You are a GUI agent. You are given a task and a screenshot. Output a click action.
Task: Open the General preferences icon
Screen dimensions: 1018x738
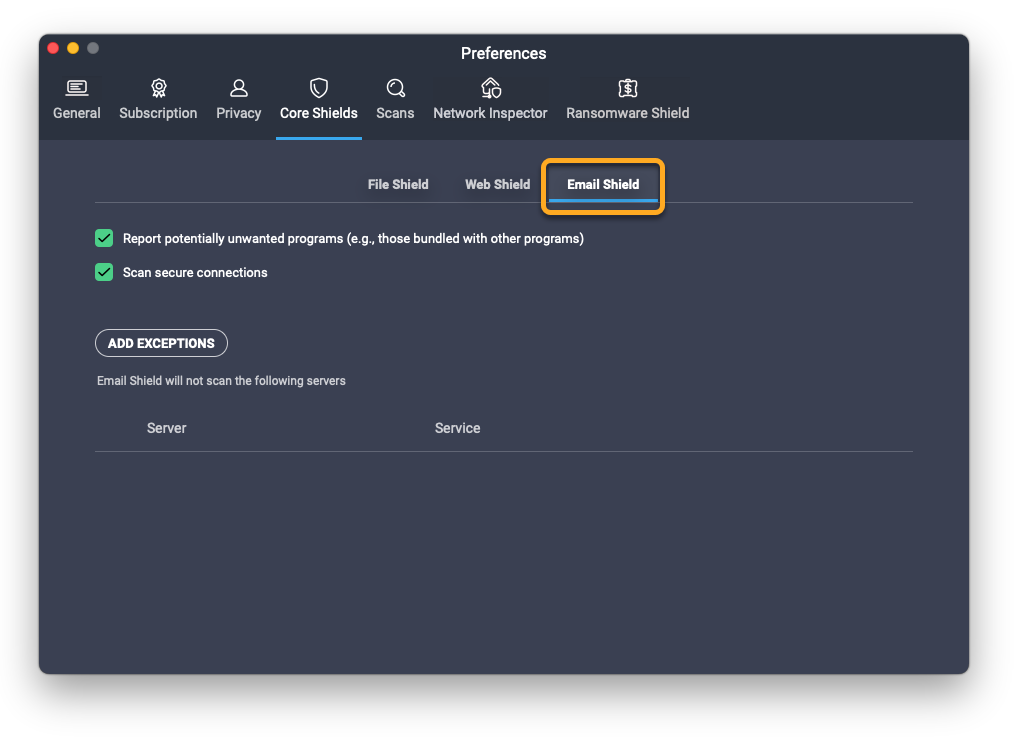pyautogui.click(x=77, y=88)
